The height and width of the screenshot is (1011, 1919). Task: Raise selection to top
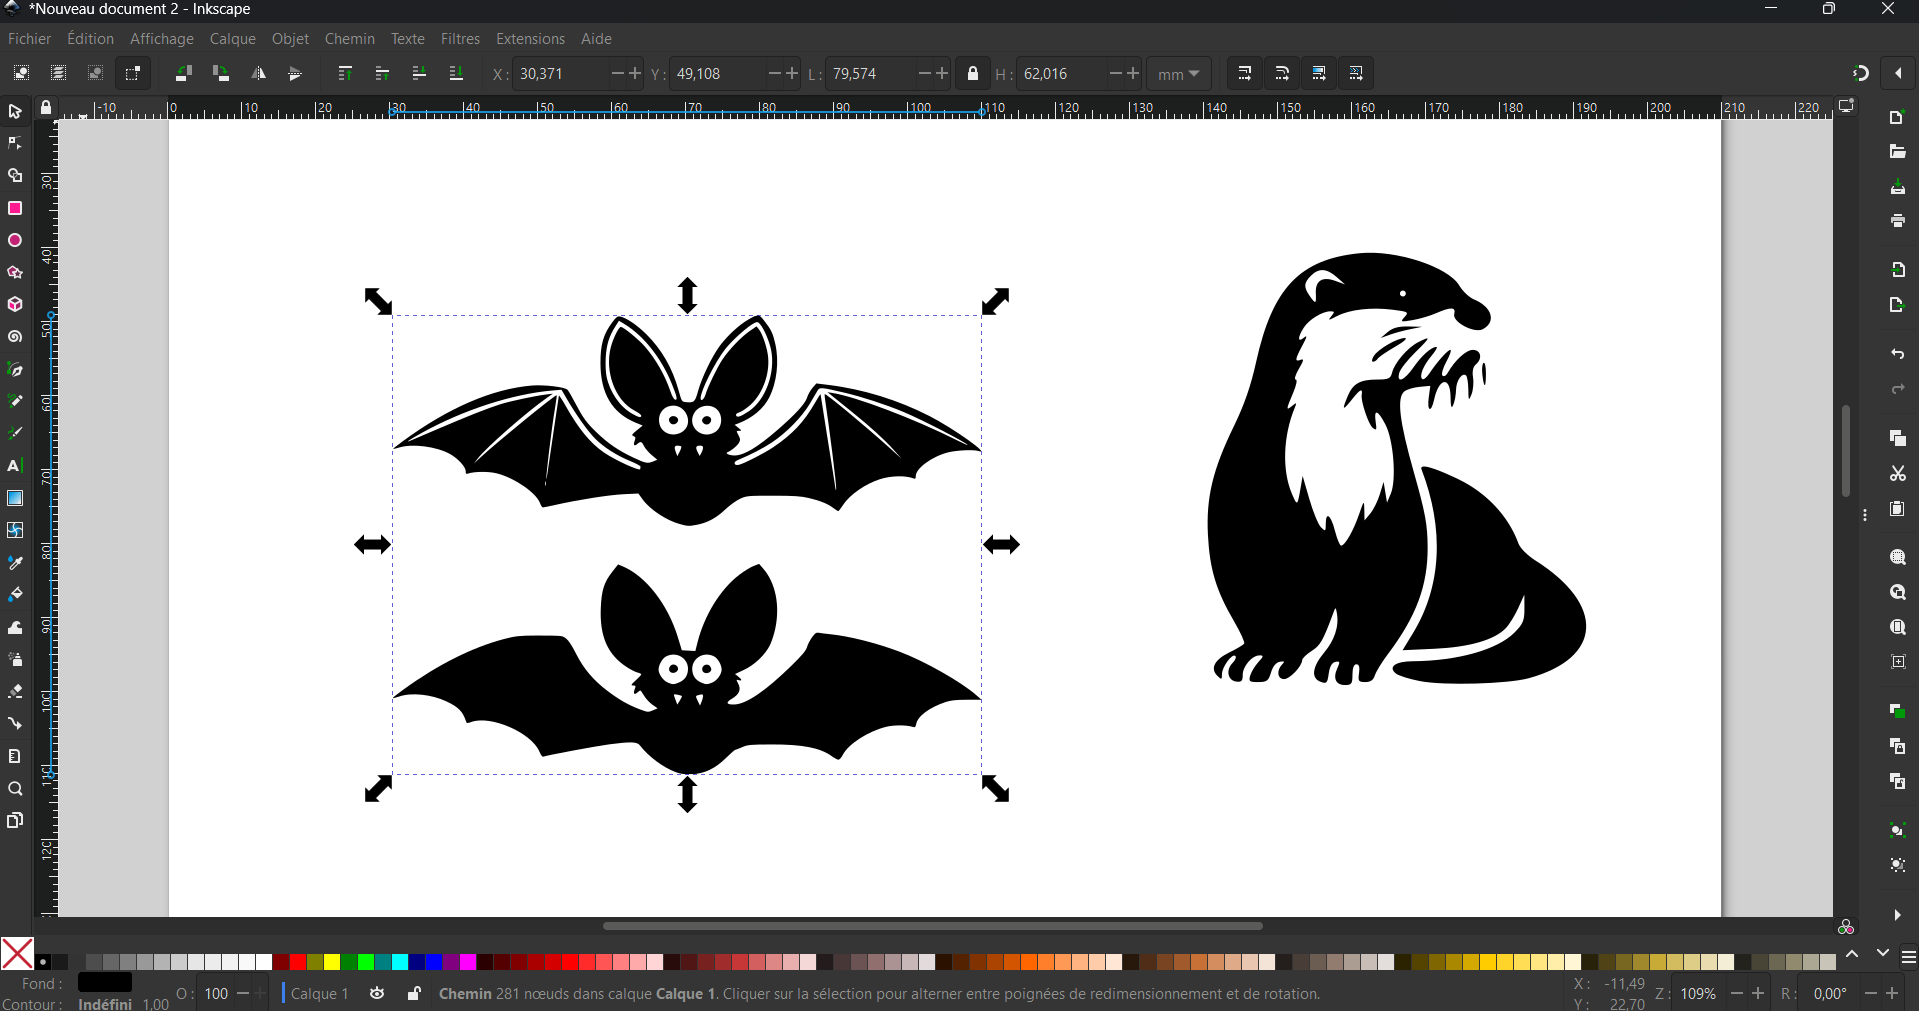(345, 74)
